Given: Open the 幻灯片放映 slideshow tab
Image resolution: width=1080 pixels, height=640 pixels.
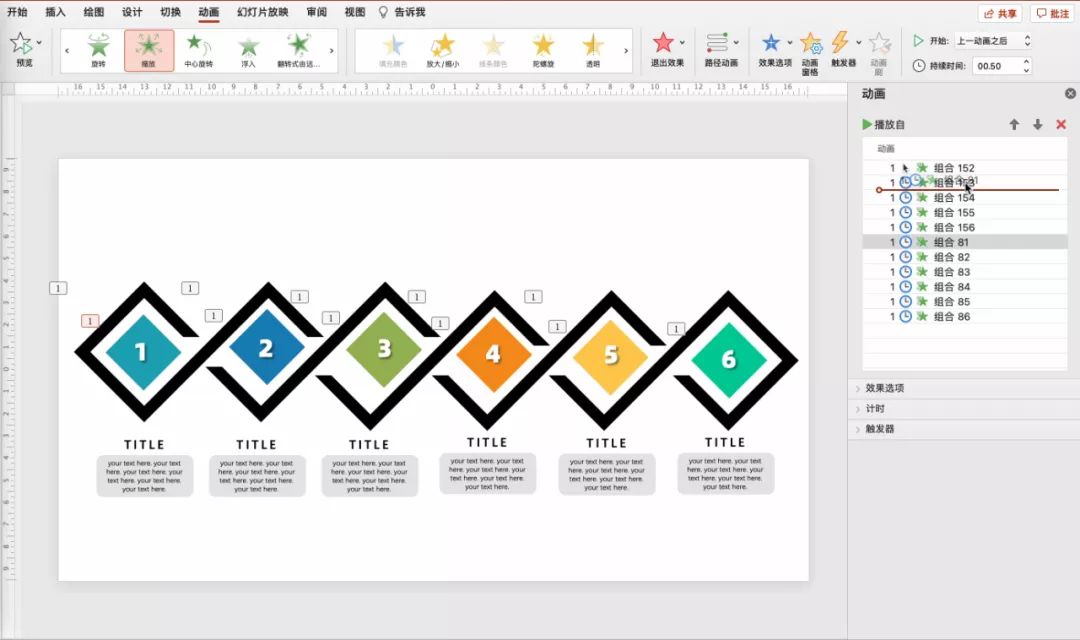Looking at the screenshot, I should 262,12.
